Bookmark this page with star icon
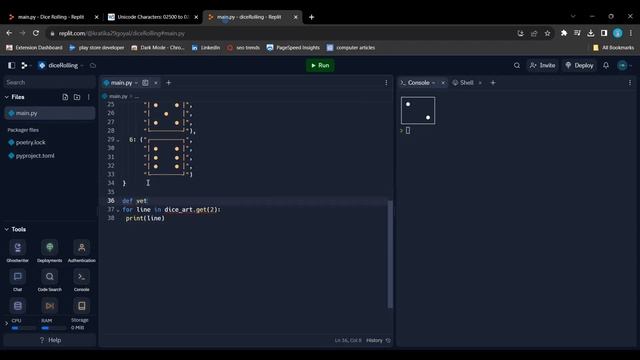This screenshot has width=640, height=360. click(547, 33)
